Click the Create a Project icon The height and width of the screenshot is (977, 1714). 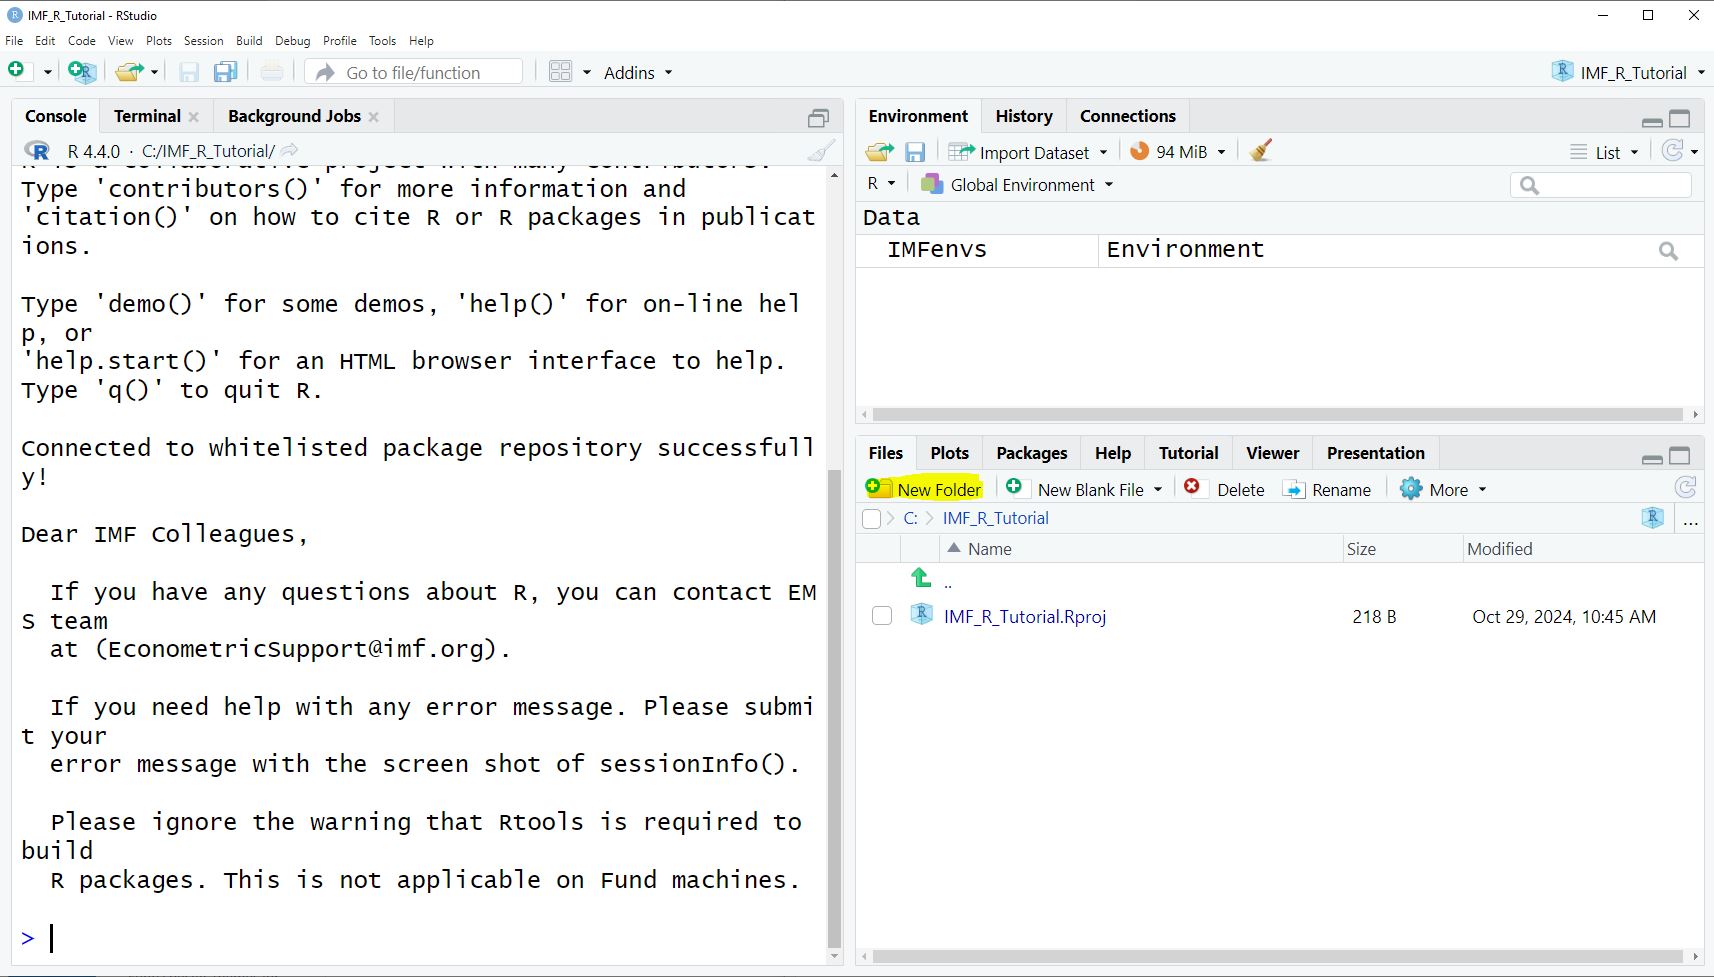pyautogui.click(x=81, y=72)
